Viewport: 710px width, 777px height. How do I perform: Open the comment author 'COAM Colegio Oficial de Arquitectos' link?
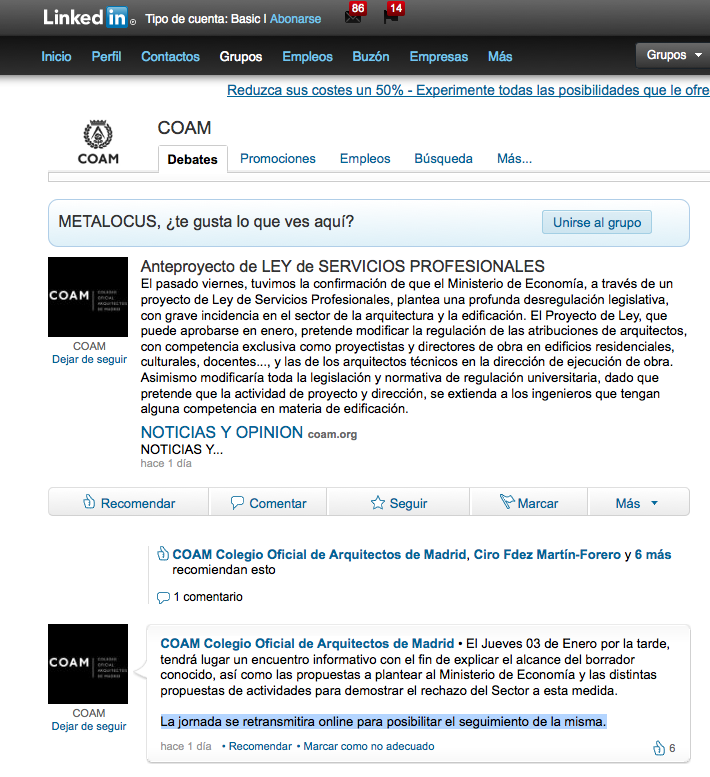(x=307, y=644)
